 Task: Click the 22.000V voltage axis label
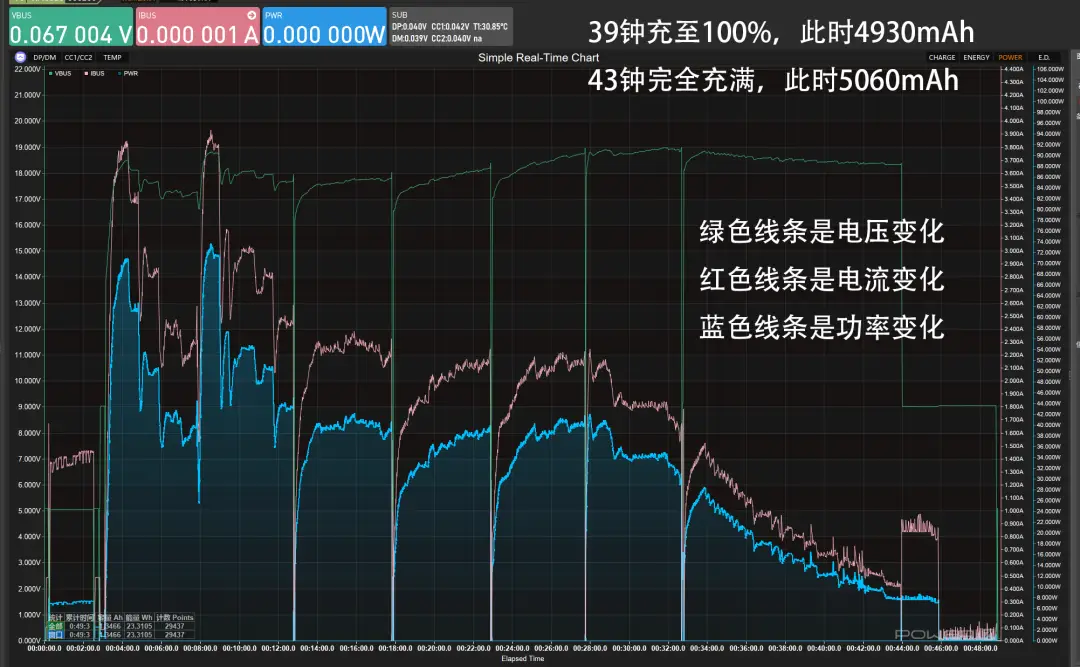point(28,69)
